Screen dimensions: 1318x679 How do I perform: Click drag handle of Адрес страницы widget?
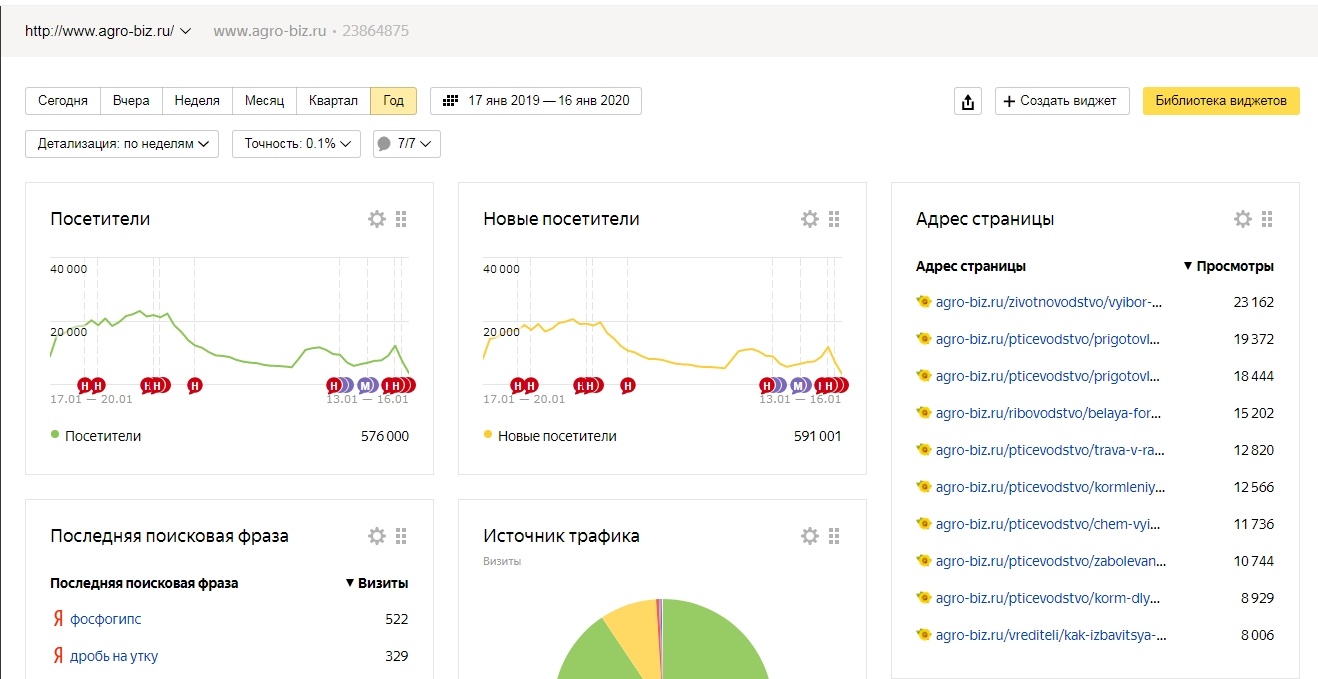tap(1267, 219)
